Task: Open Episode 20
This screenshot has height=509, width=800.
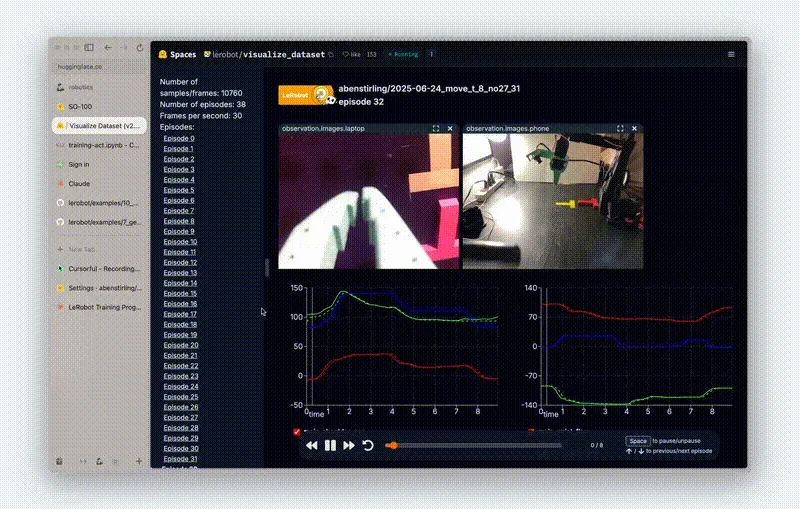Action: pos(181,345)
